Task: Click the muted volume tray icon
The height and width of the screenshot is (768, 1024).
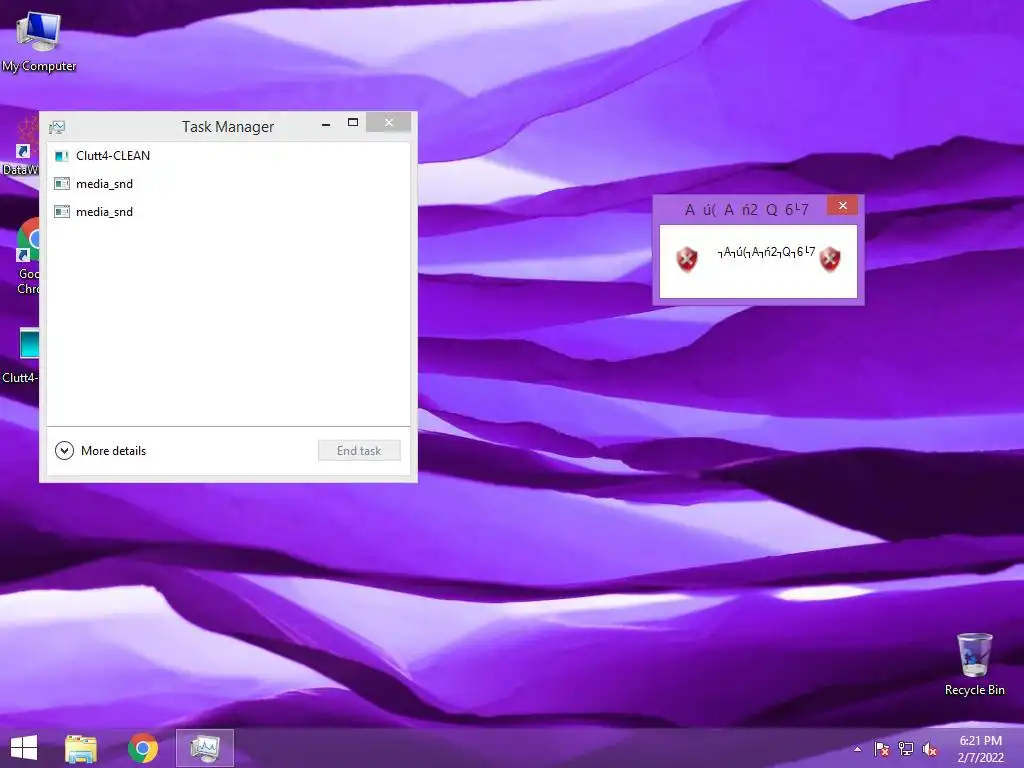Action: (929, 749)
